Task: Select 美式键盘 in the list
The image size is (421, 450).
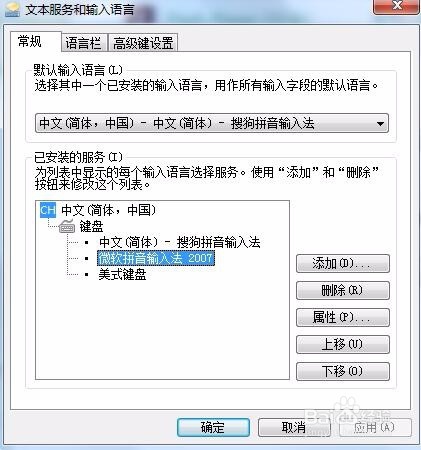Action: coord(122,274)
